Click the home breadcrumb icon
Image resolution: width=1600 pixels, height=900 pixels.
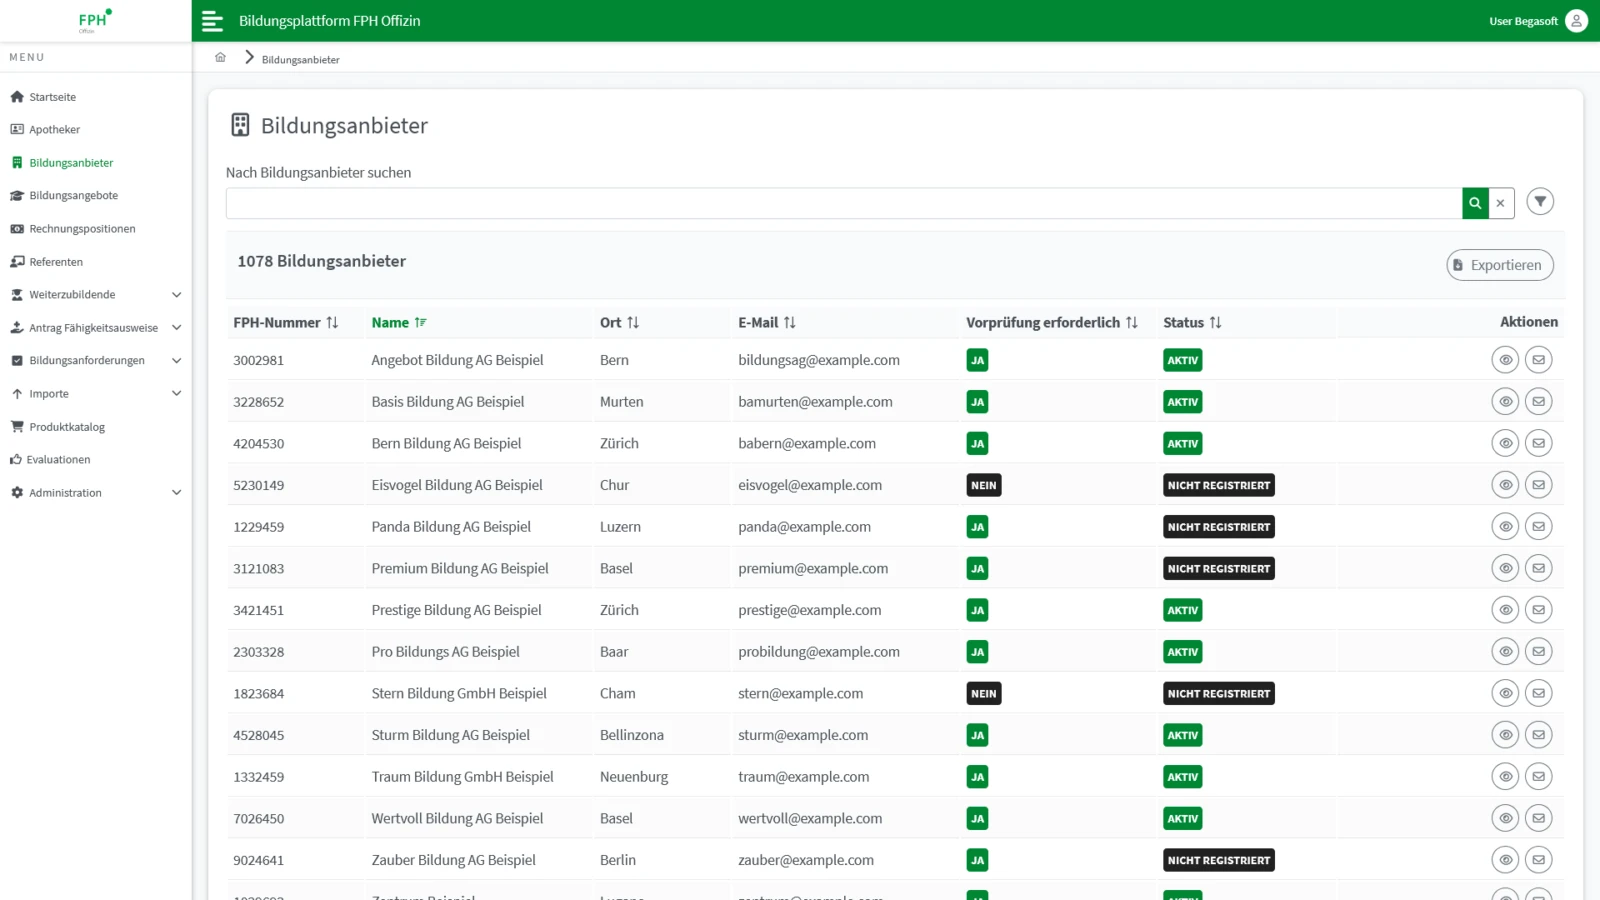coord(220,58)
